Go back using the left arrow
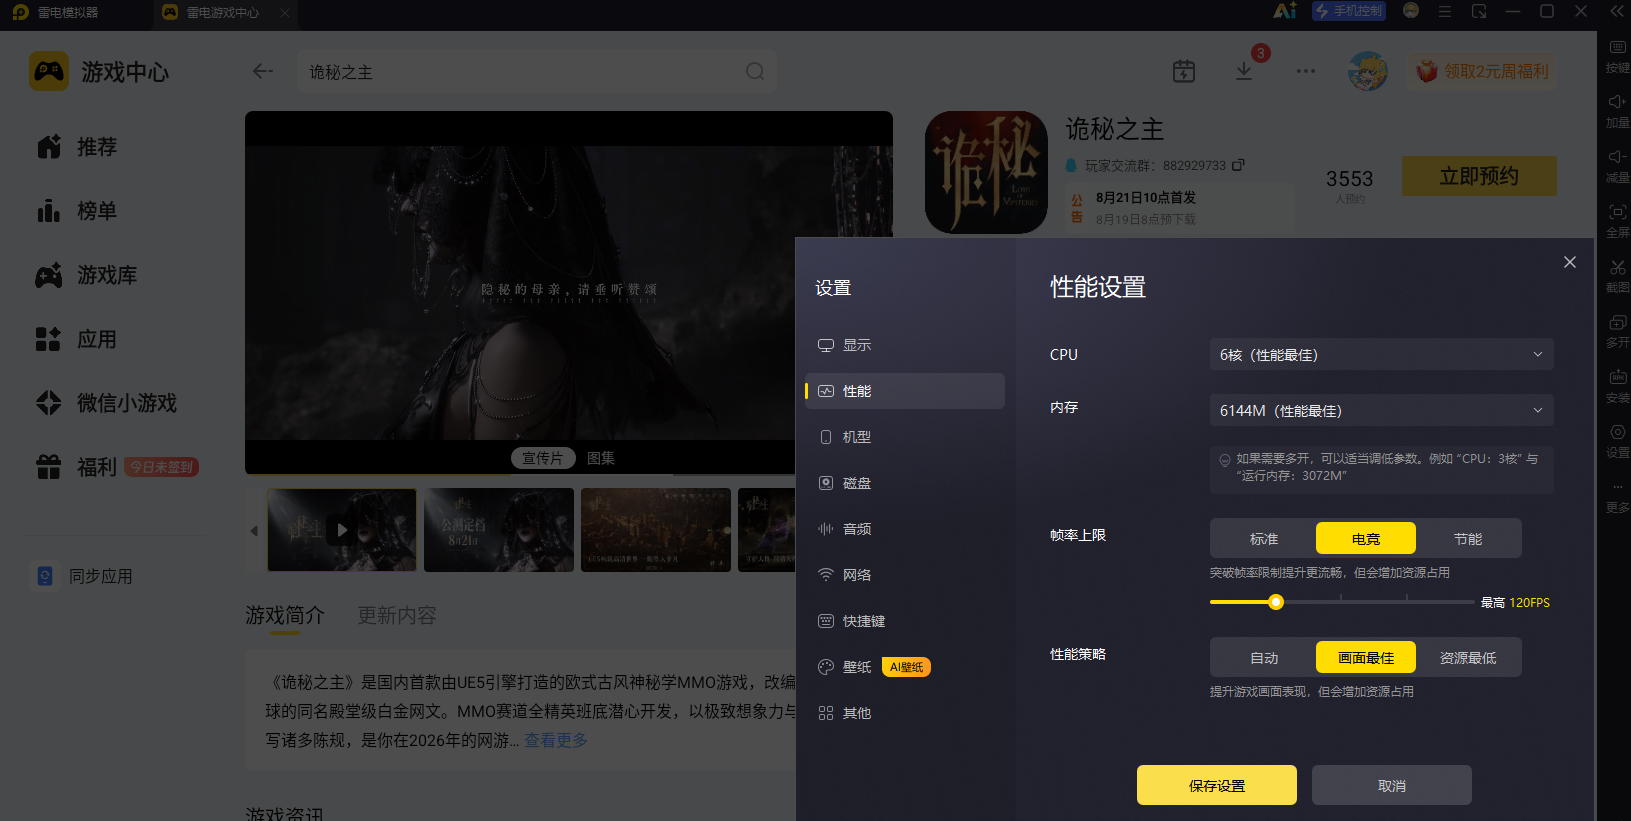1631x821 pixels. point(263,71)
